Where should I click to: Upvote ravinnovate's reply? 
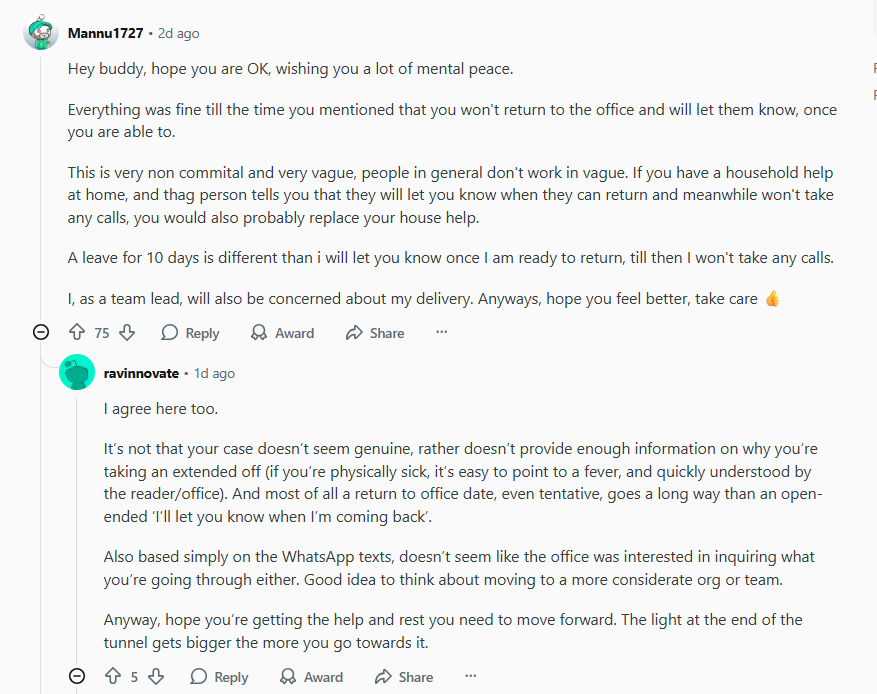point(113,677)
